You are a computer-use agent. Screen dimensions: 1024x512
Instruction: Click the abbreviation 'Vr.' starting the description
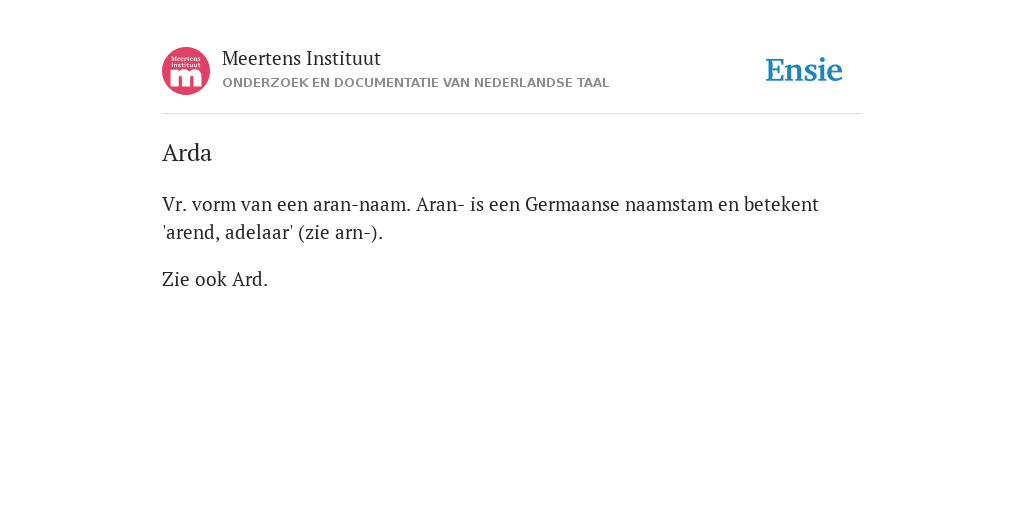click(x=174, y=204)
